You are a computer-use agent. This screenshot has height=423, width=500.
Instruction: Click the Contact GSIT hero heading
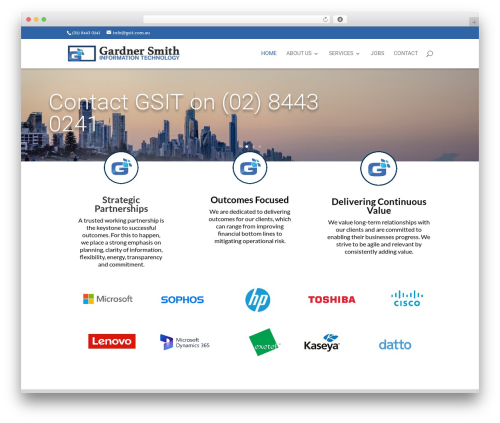(183, 113)
